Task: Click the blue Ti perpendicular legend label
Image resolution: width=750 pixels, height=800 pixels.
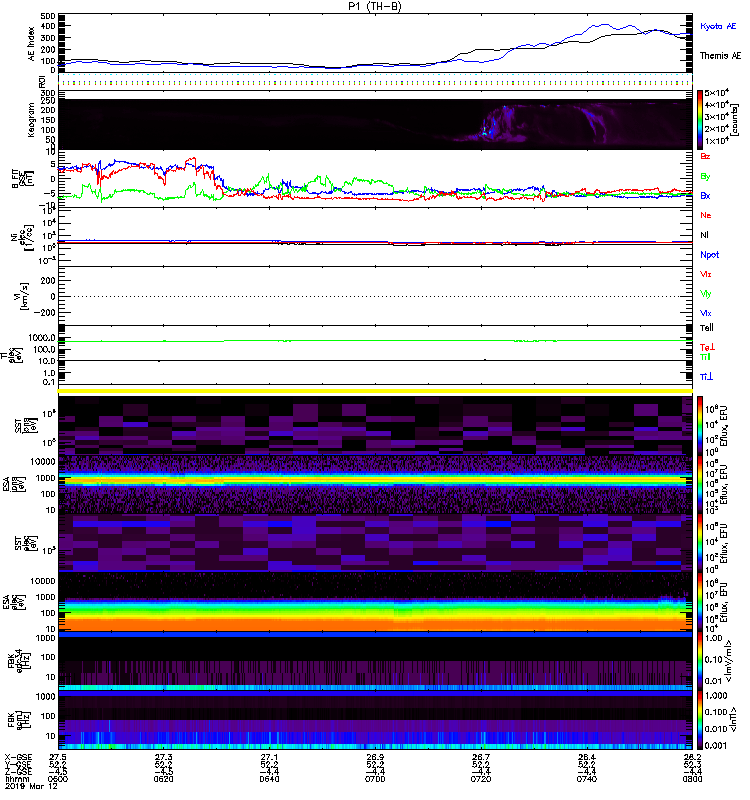Action: 706,377
